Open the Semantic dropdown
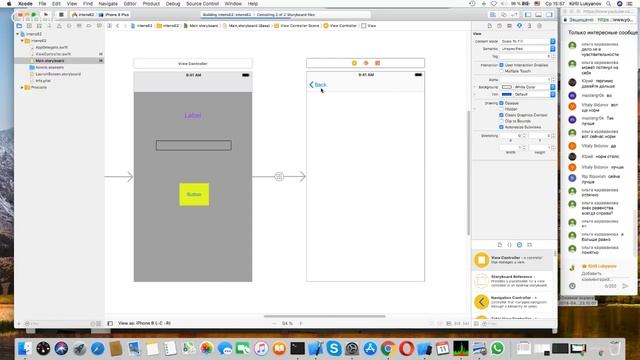The width and height of the screenshot is (640, 360). click(x=528, y=49)
